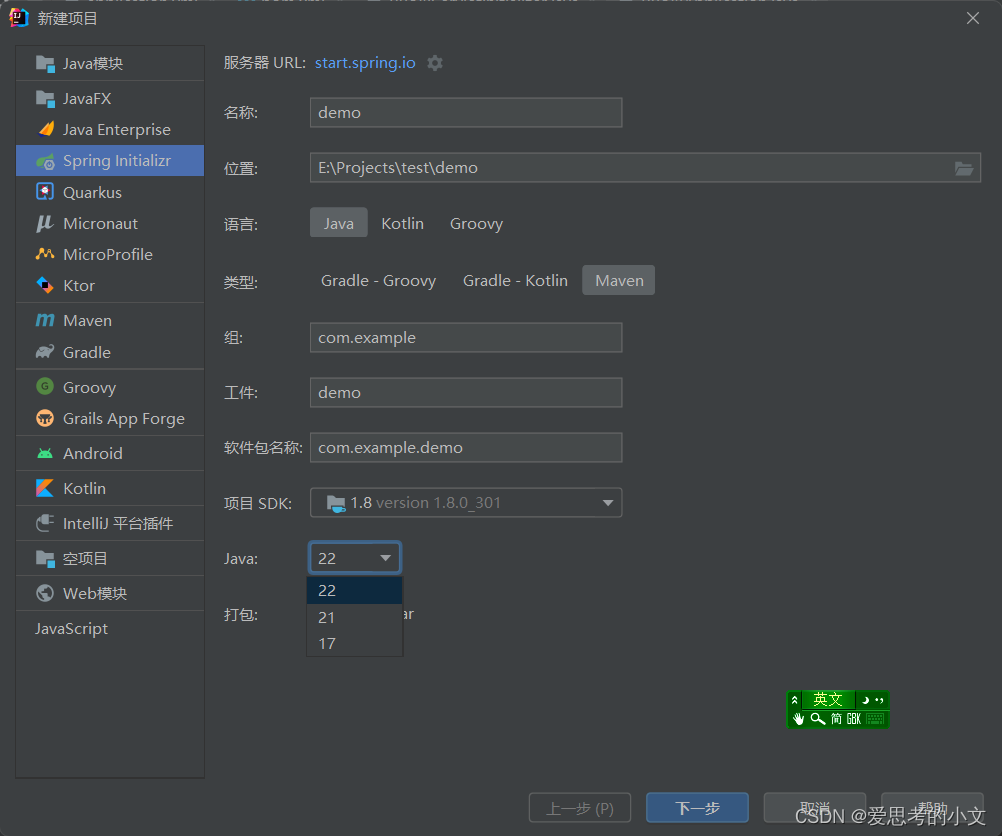Click the Quarkus logo icon
Viewport: 1002px width, 836px height.
45,192
